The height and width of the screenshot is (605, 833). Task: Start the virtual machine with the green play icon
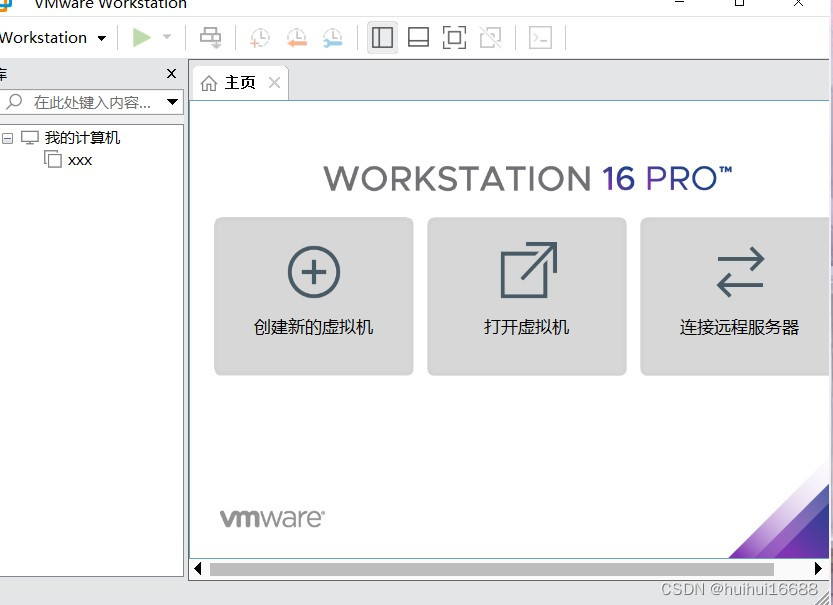point(141,37)
